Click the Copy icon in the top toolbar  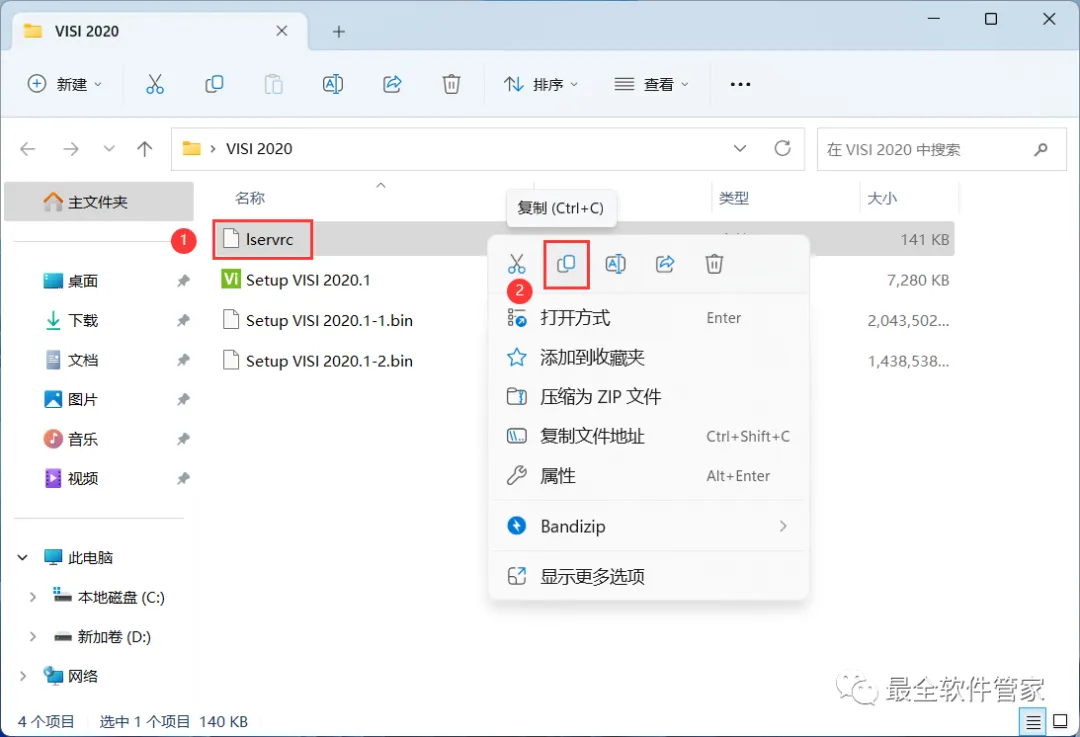tap(214, 84)
